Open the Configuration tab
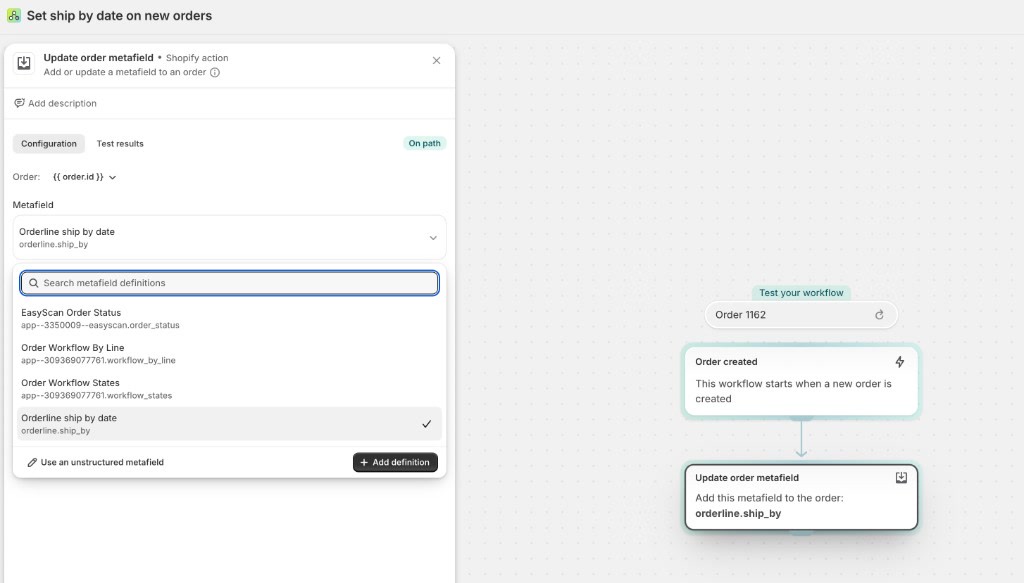1024x583 pixels. click(49, 144)
